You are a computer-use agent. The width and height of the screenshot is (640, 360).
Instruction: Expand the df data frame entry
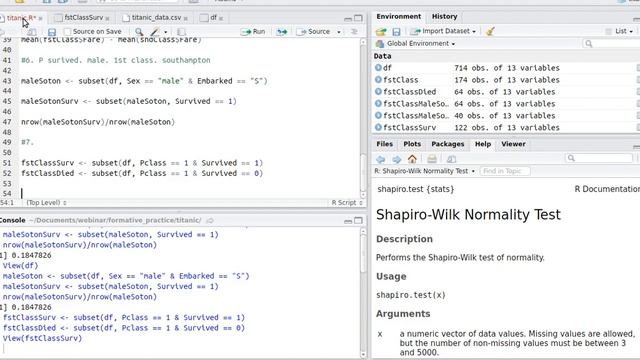click(378, 68)
